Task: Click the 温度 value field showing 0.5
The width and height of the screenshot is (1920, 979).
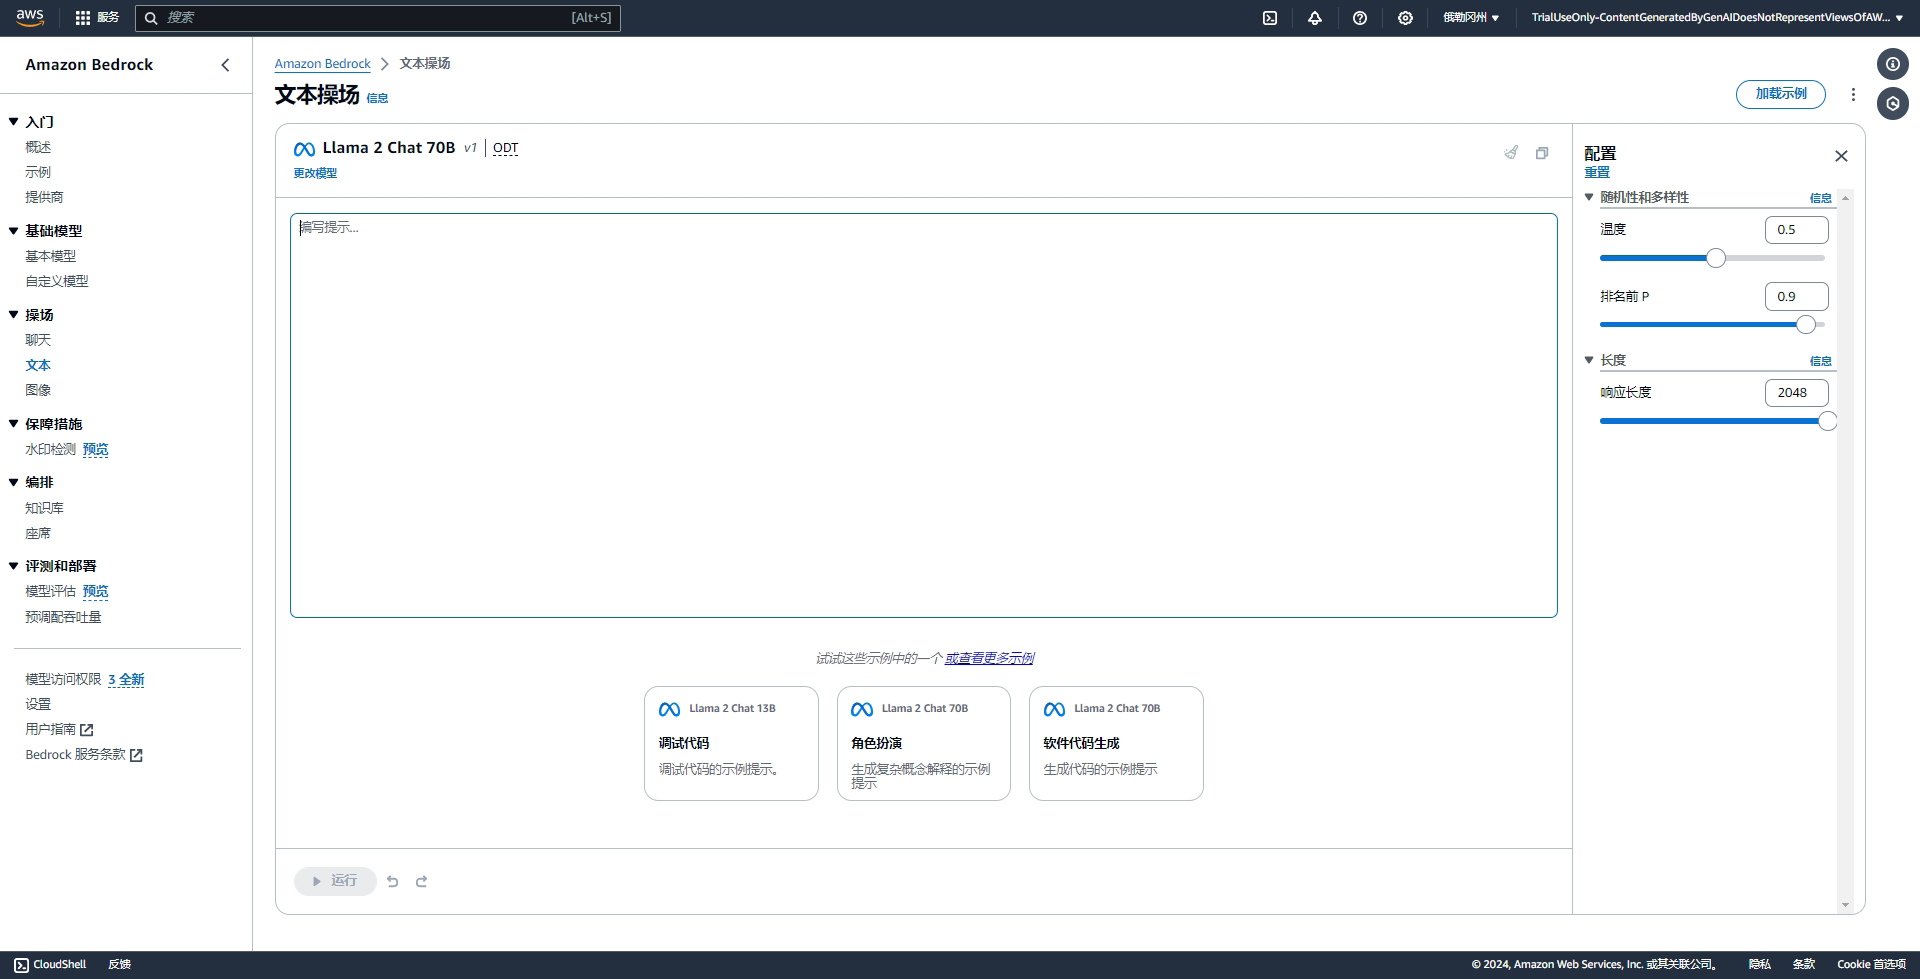Action: 1797,230
